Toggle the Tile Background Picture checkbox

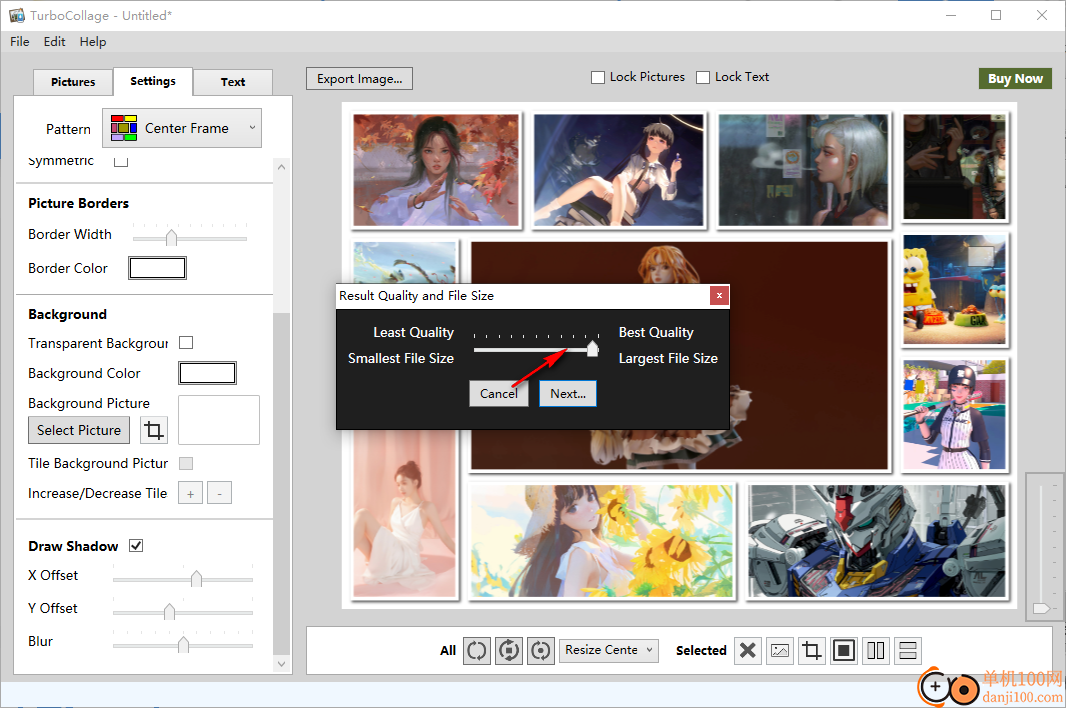[x=186, y=463]
